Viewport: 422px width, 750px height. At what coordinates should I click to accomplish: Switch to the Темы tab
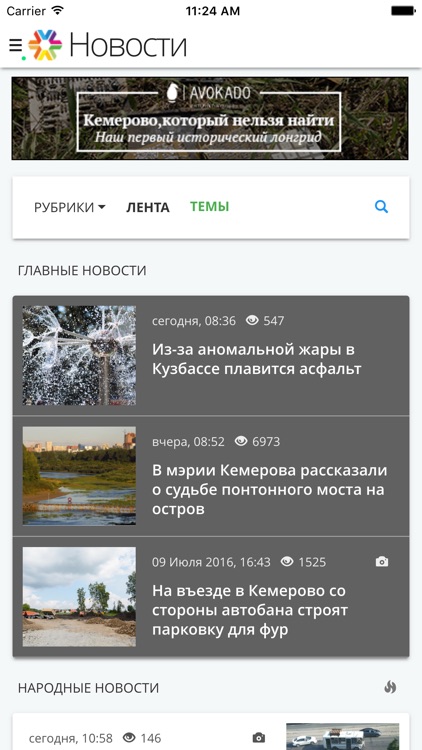coord(210,207)
